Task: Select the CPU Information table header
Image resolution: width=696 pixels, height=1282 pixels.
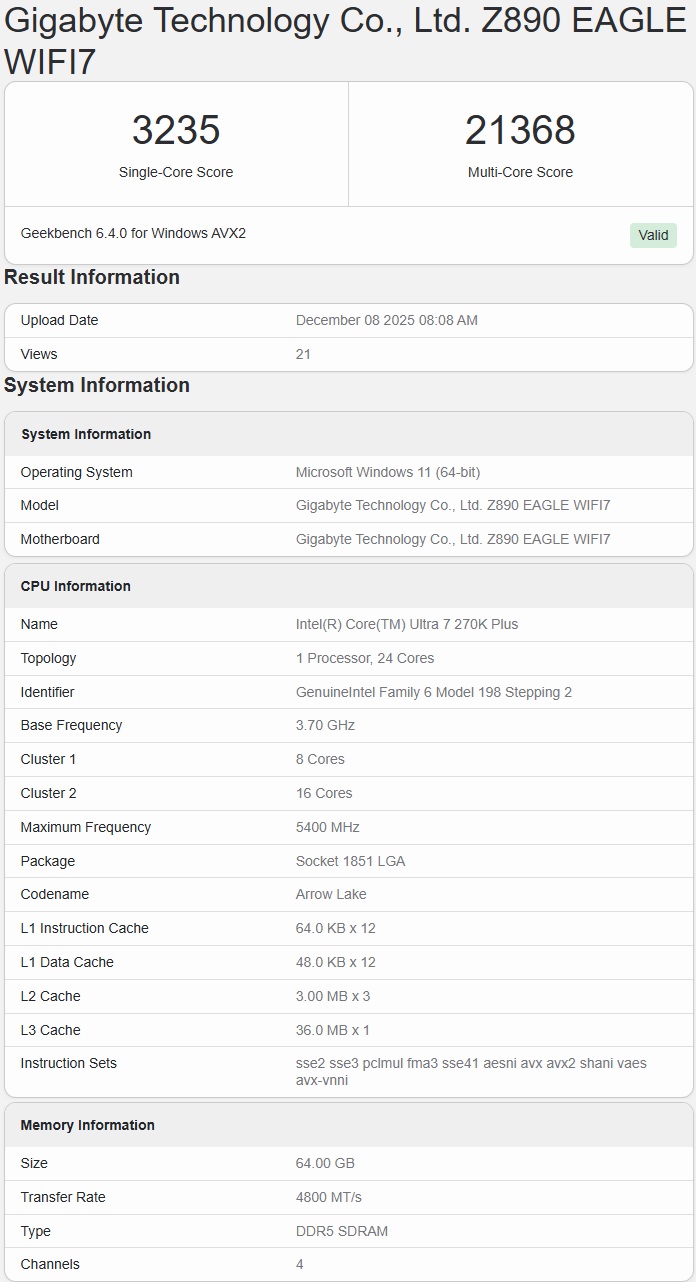Action: [x=76, y=586]
